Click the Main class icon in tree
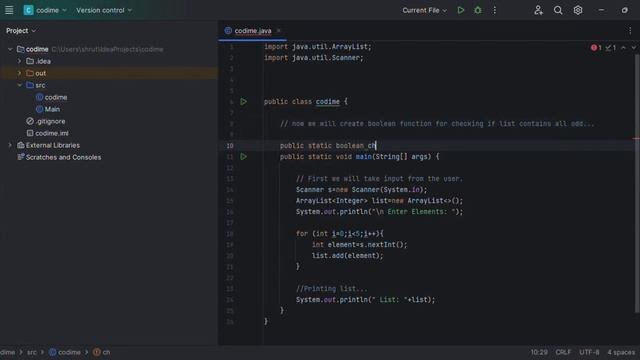 40,109
